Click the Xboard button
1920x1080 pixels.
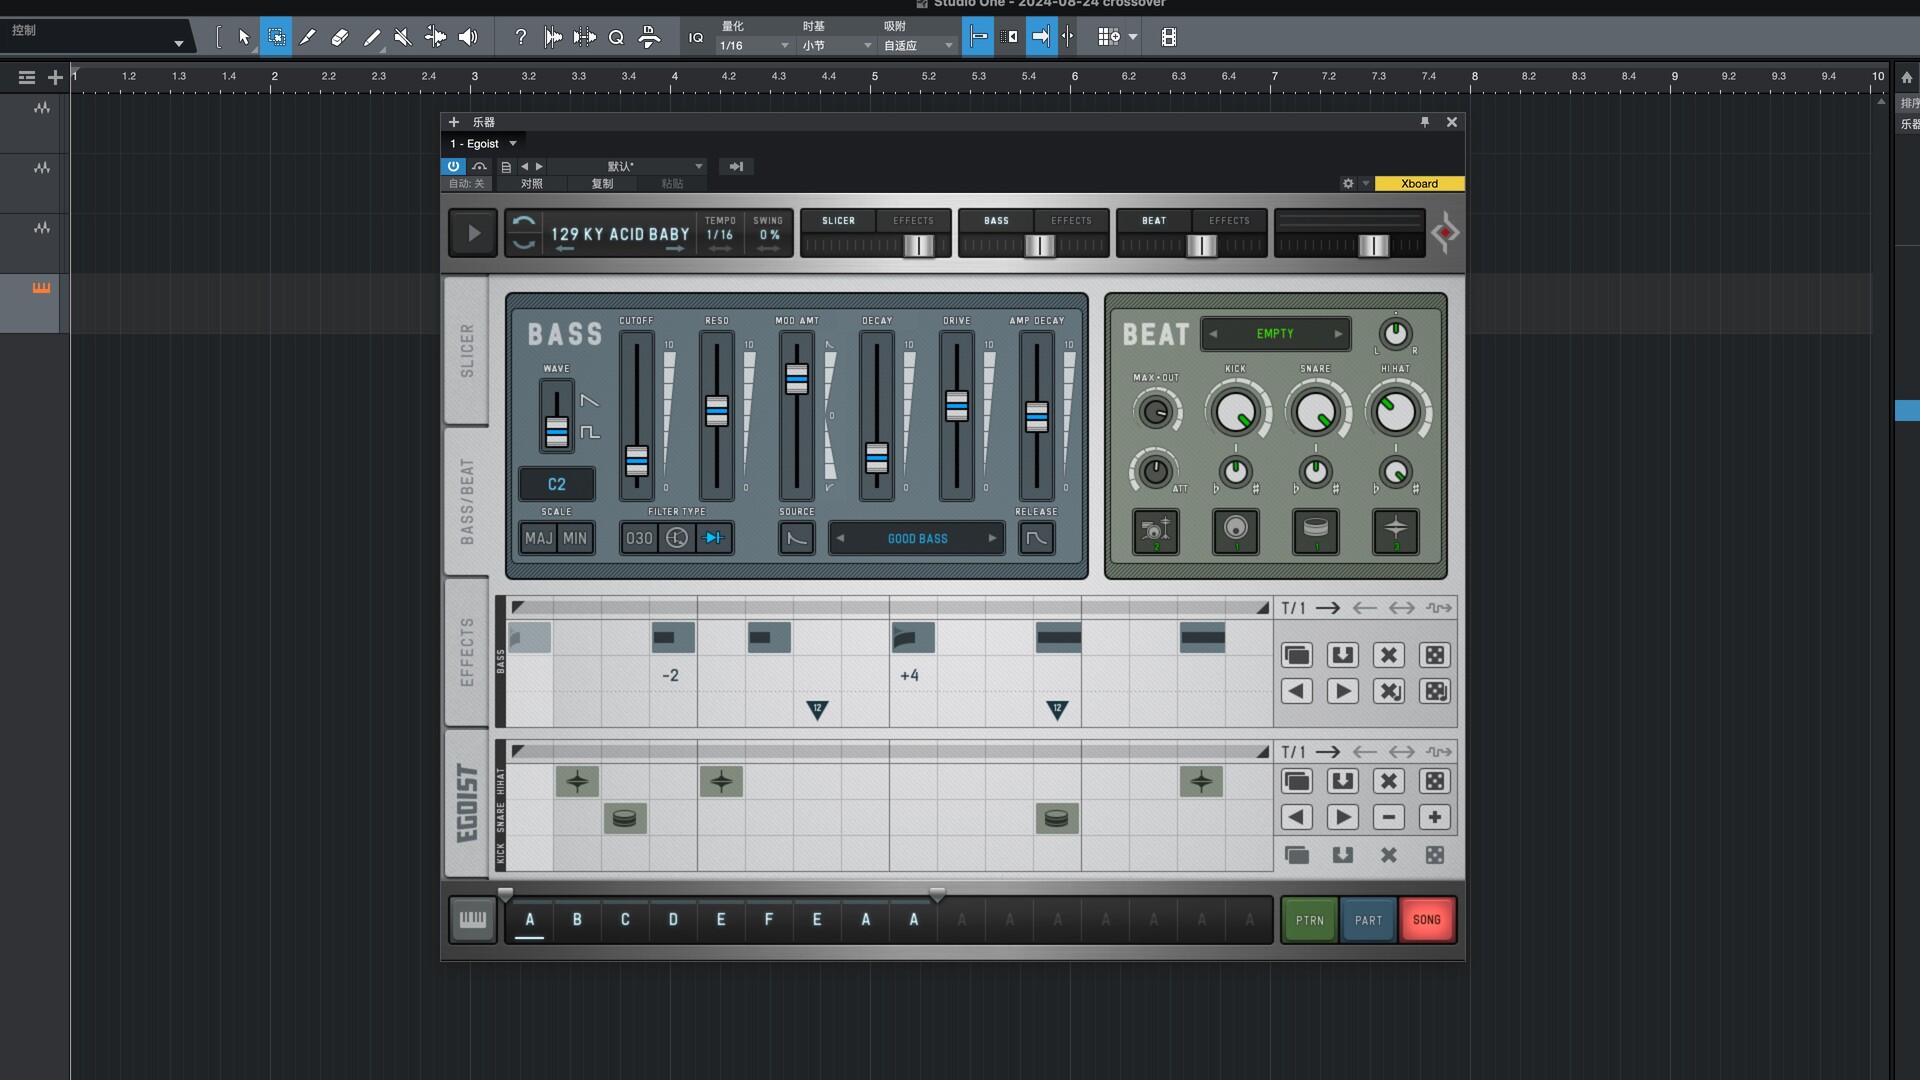pos(1419,183)
